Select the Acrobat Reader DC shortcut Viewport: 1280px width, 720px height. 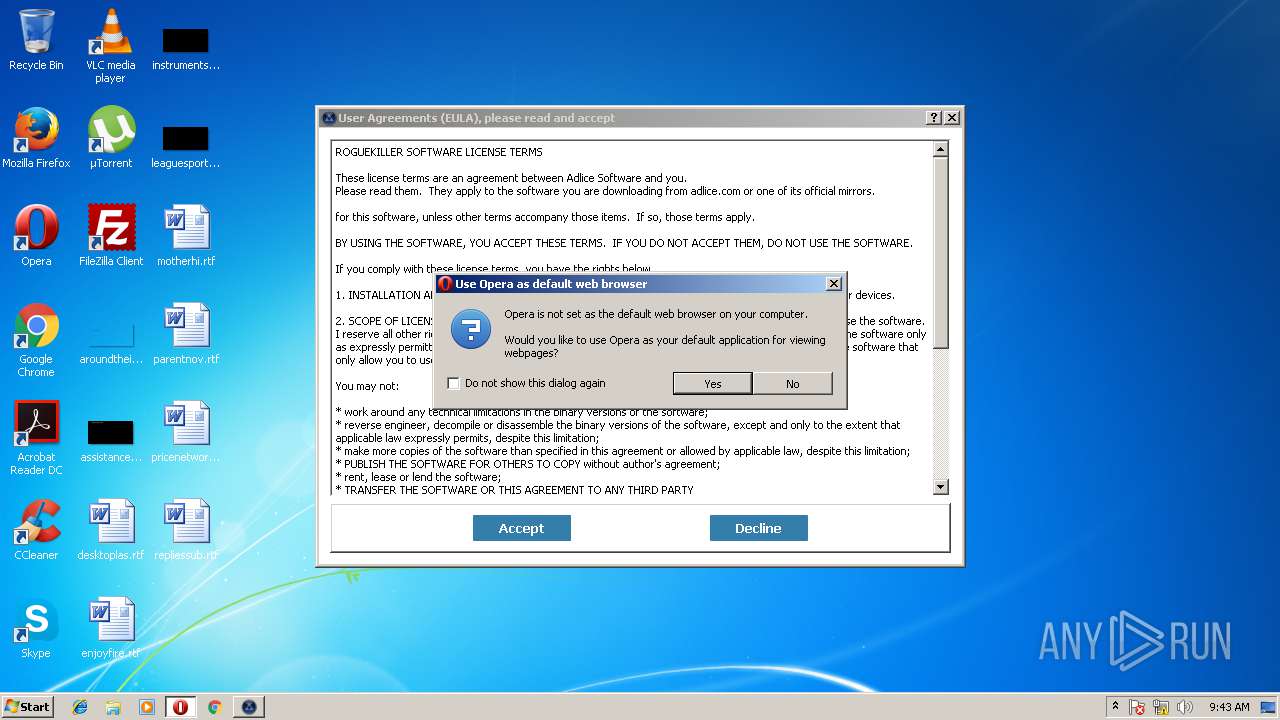(x=36, y=438)
